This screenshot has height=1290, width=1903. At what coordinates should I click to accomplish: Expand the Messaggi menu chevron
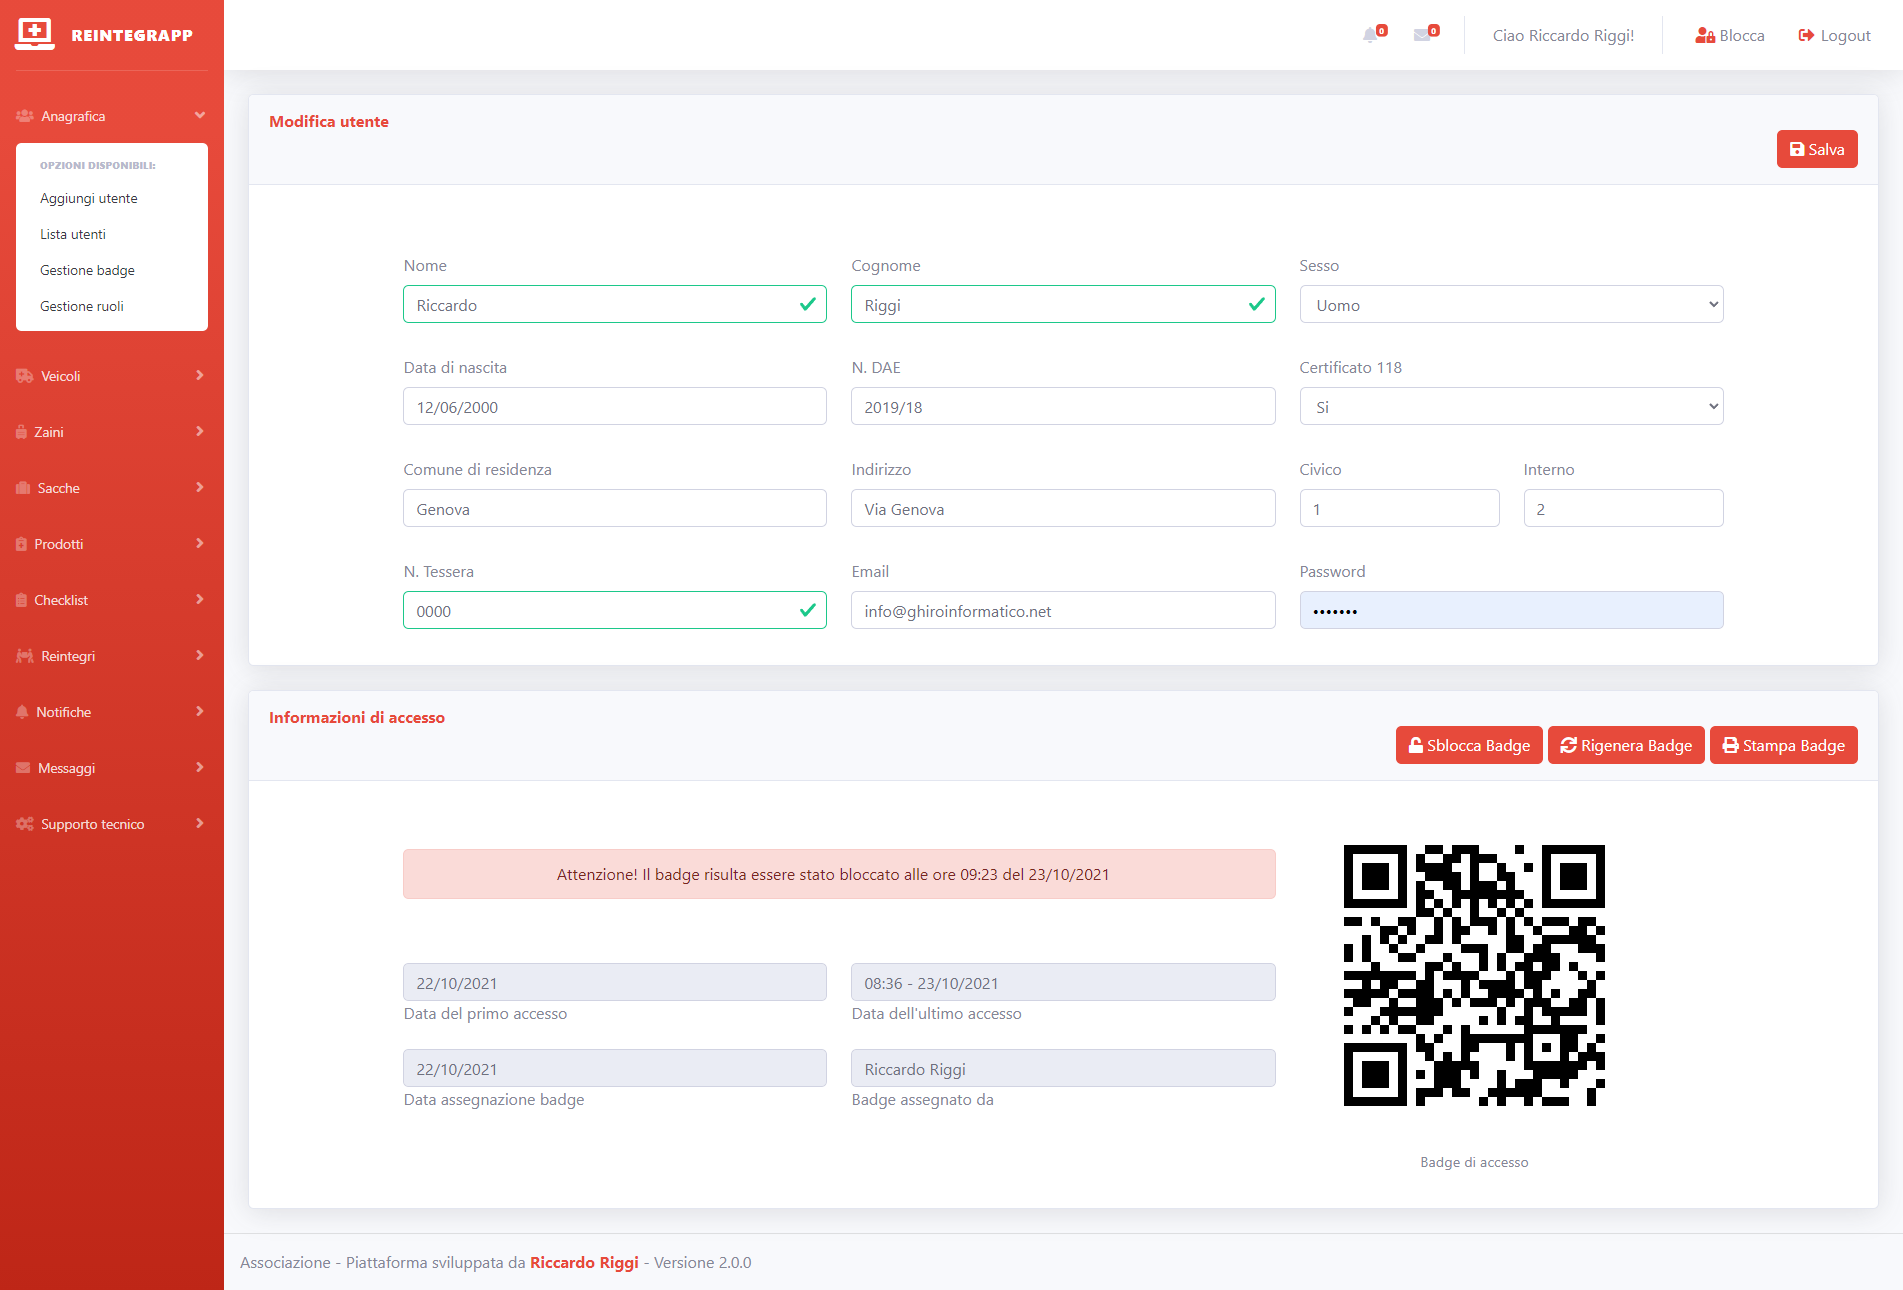[x=200, y=767]
